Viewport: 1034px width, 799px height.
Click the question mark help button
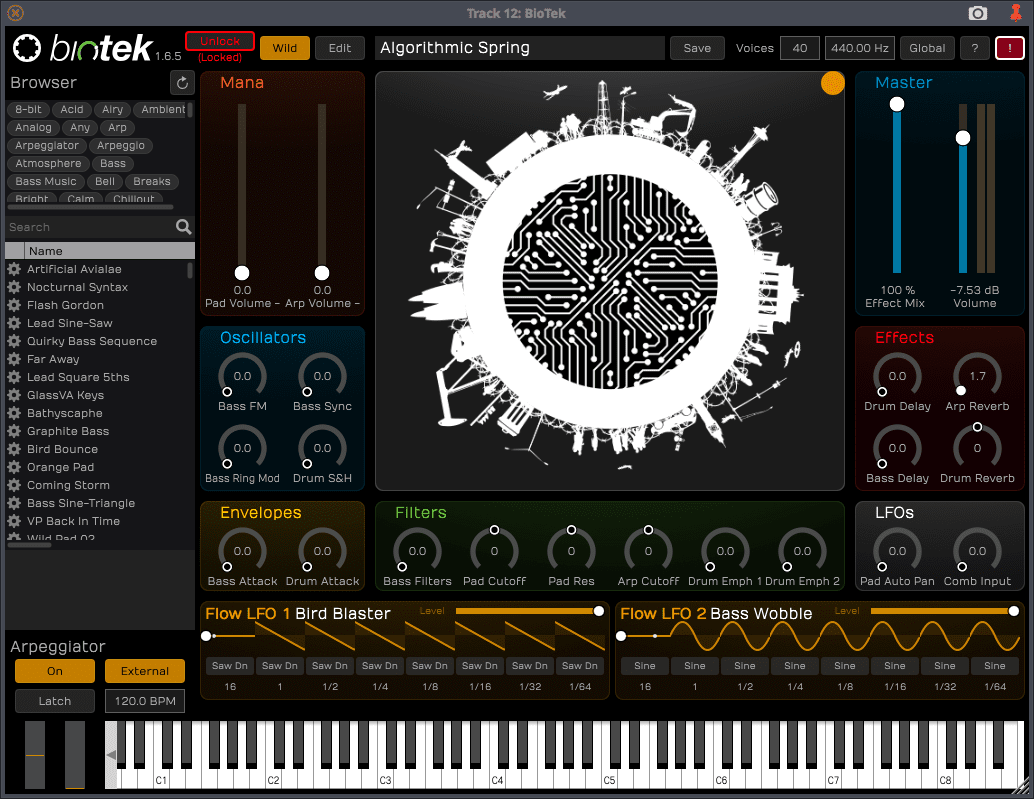[x=974, y=48]
